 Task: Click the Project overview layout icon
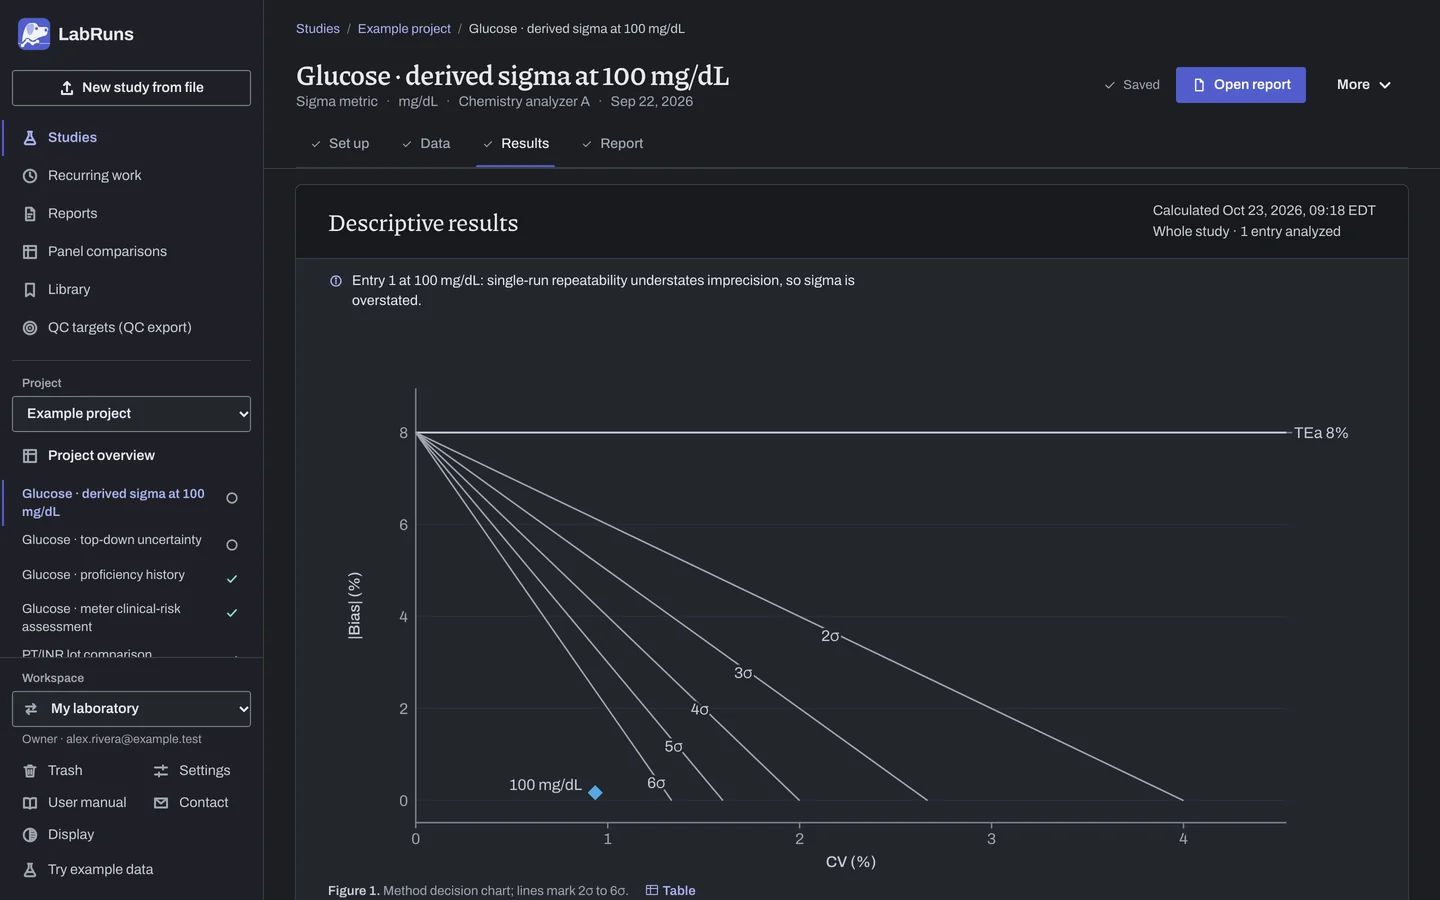[30, 456]
